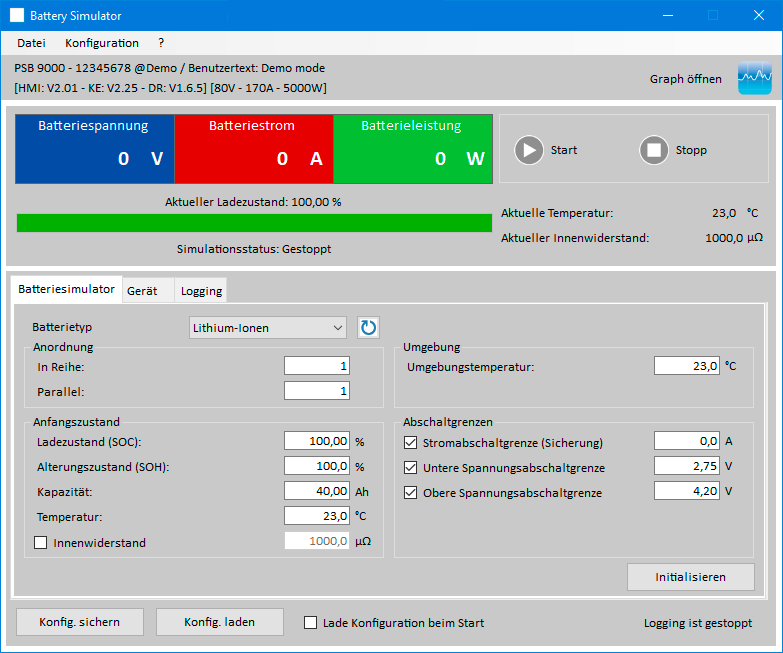This screenshot has height=653, width=783.
Task: Toggle Untere Spannungsabschaltgrenze checkbox
Action: [x=410, y=467]
